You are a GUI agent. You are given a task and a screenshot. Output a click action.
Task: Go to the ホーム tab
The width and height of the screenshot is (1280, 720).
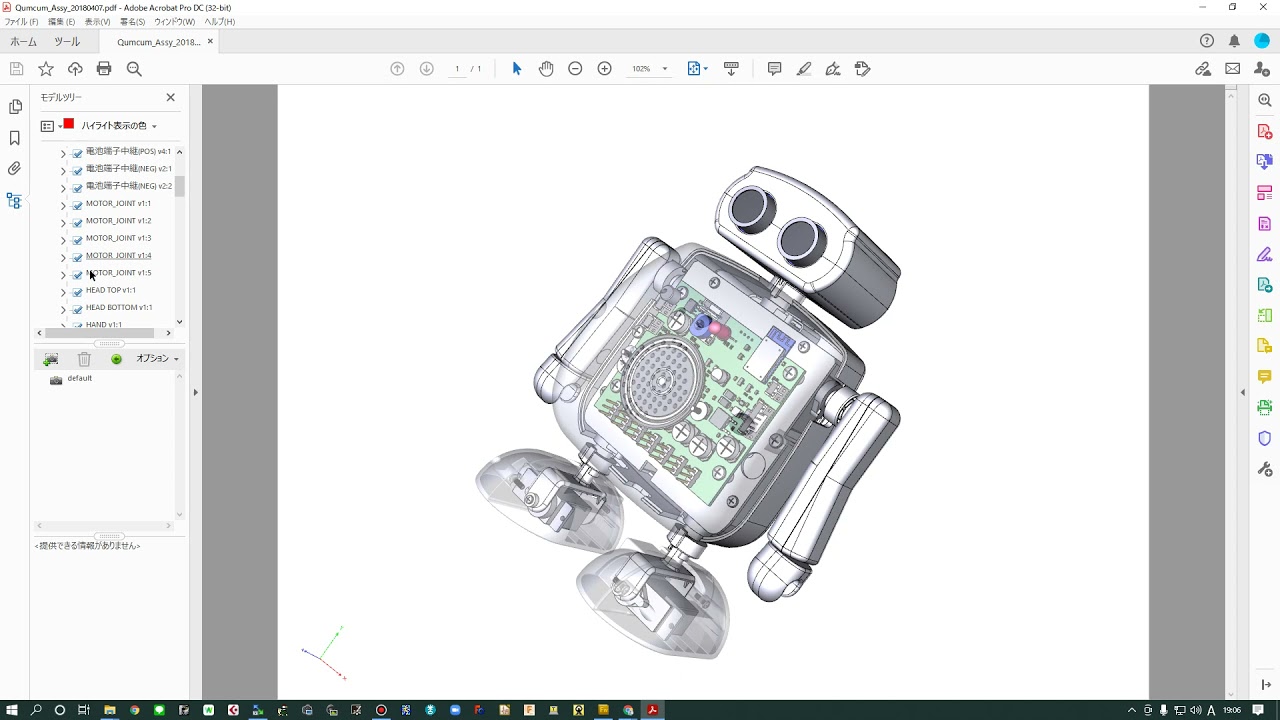click(x=23, y=42)
